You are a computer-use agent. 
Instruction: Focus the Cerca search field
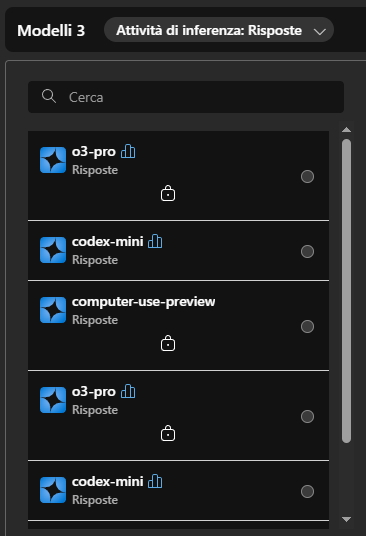point(186,97)
